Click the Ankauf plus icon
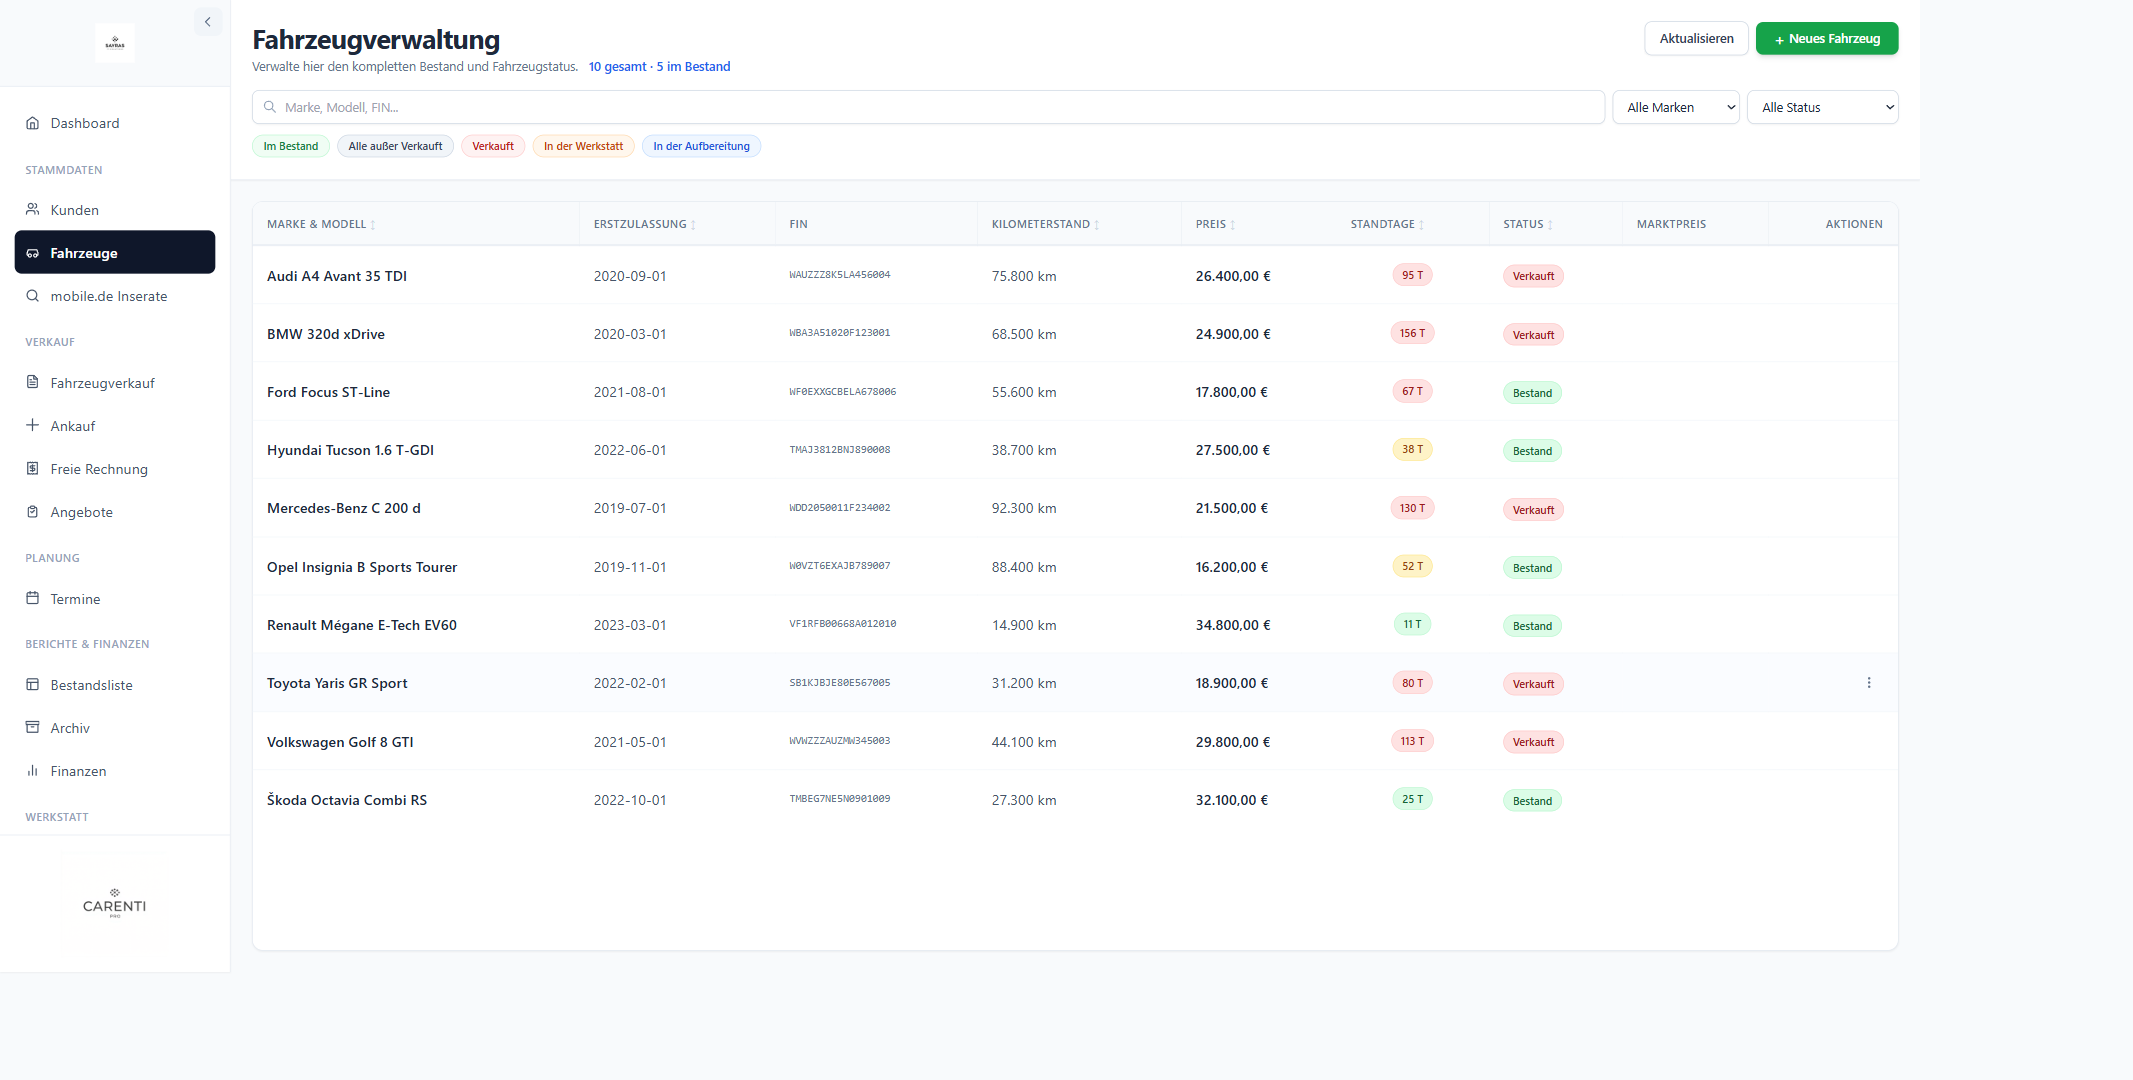The height and width of the screenshot is (1080, 2133). click(33, 425)
